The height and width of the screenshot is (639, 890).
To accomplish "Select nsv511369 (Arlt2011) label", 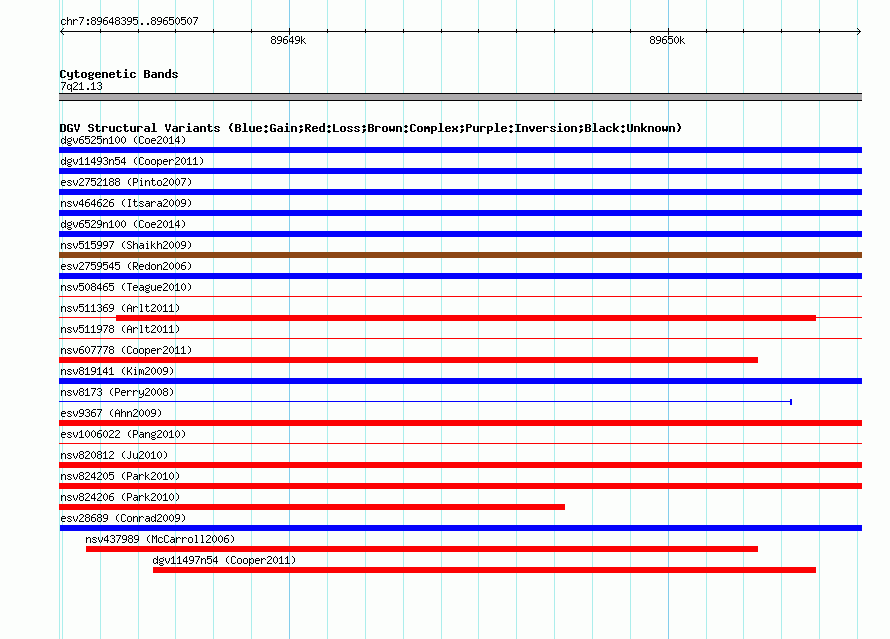I will [120, 308].
